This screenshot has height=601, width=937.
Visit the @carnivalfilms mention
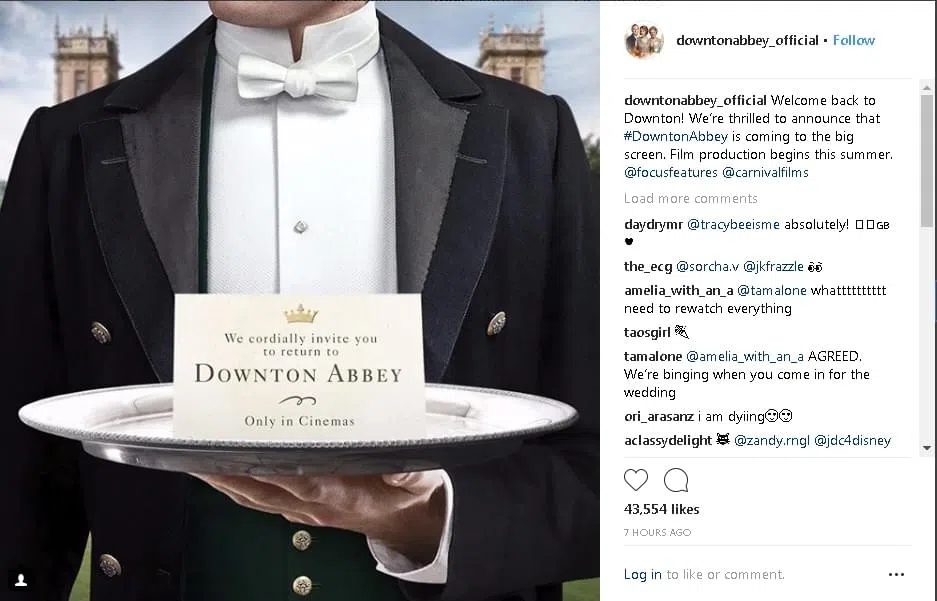[x=765, y=173]
